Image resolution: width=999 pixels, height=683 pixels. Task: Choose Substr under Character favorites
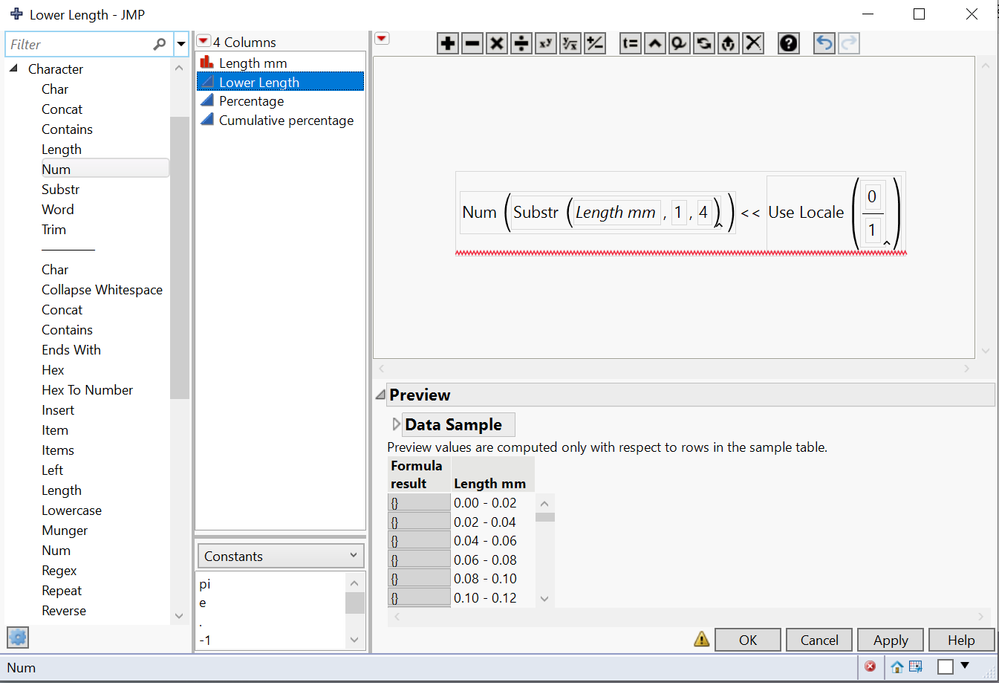pos(61,189)
